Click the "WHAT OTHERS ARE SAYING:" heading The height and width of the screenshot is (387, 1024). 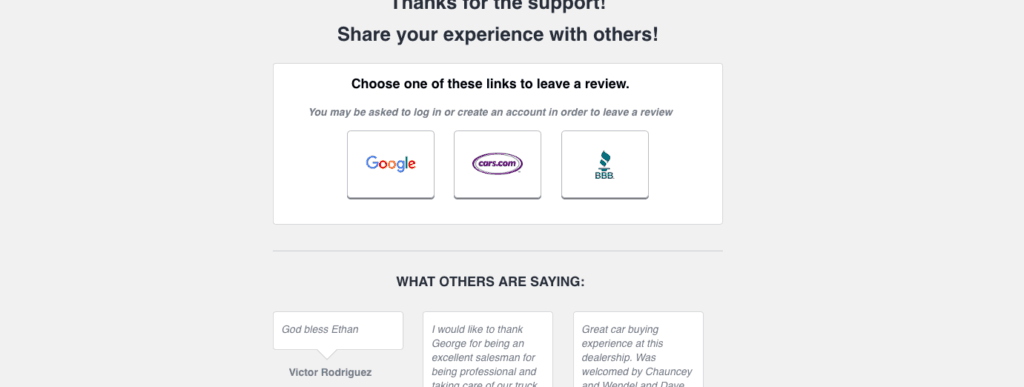pyautogui.click(x=490, y=282)
